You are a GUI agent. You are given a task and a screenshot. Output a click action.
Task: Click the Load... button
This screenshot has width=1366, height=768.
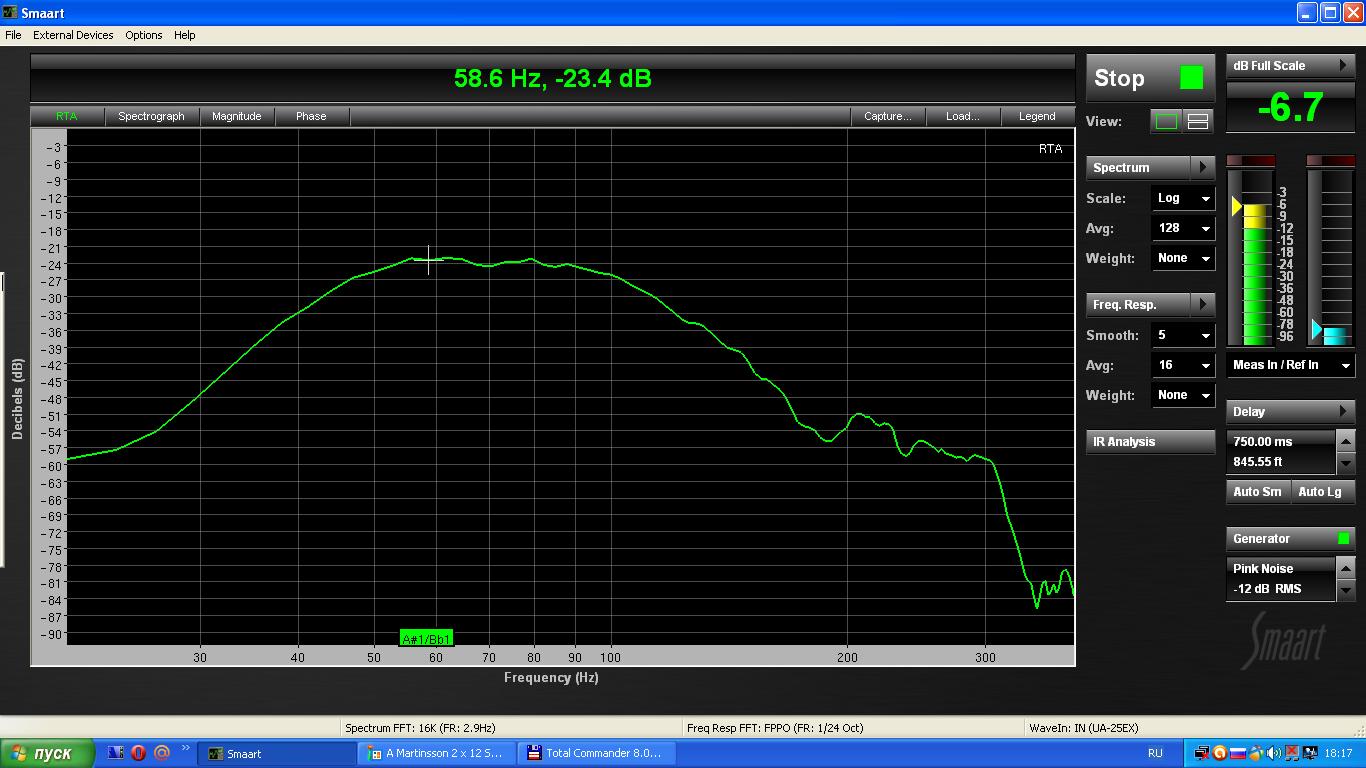click(962, 116)
